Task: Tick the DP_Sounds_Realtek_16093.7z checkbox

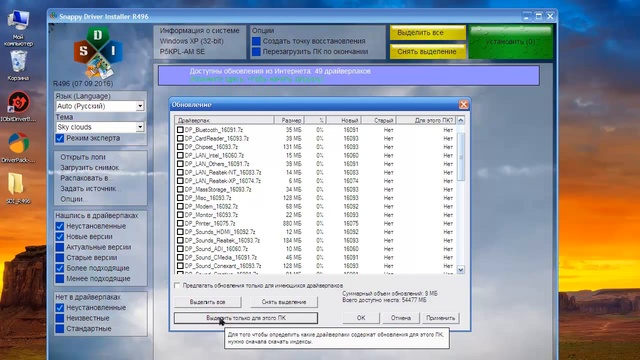Action: 180,240
